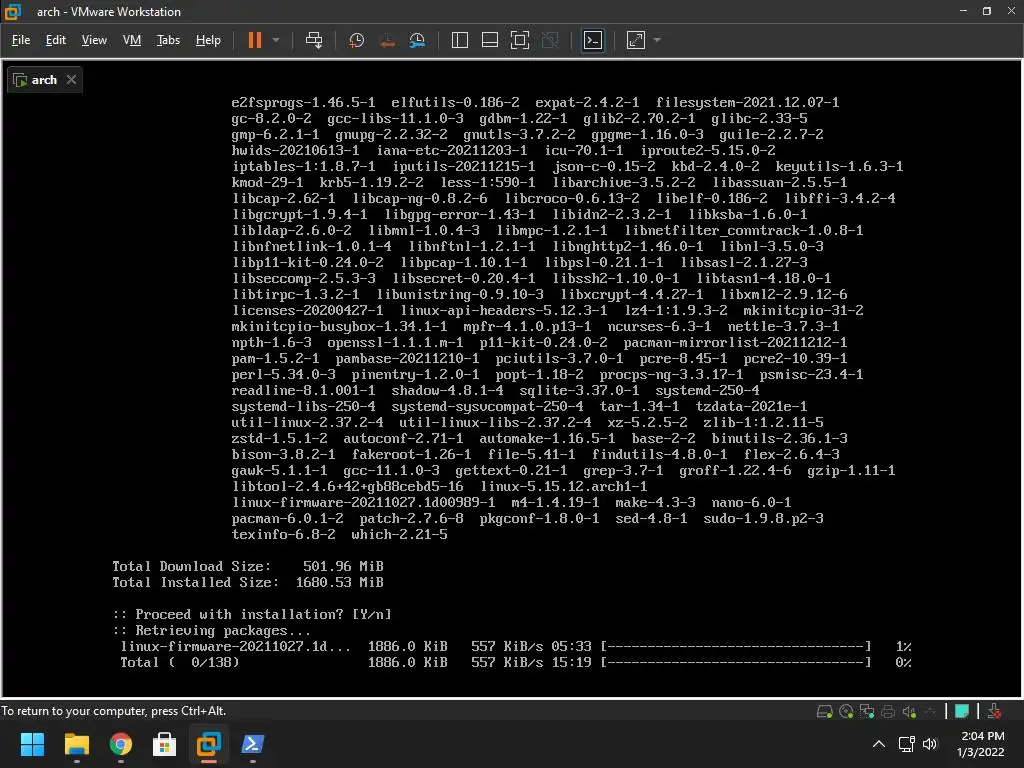This screenshot has width=1024, height=768.
Task: Click the 'linux-5.15.12.arch1-1' package name
Action: coord(564,487)
